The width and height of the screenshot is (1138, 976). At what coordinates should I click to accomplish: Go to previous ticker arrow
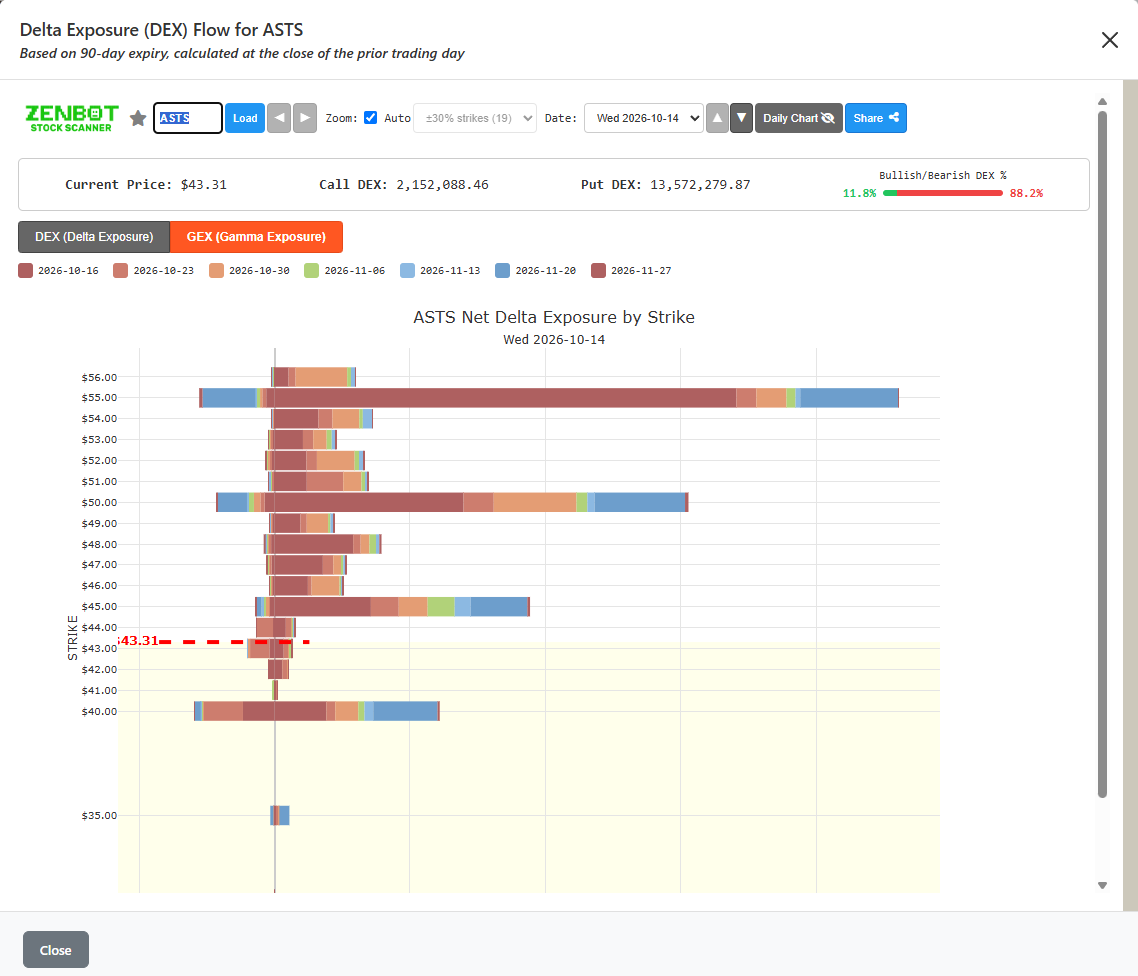[279, 118]
